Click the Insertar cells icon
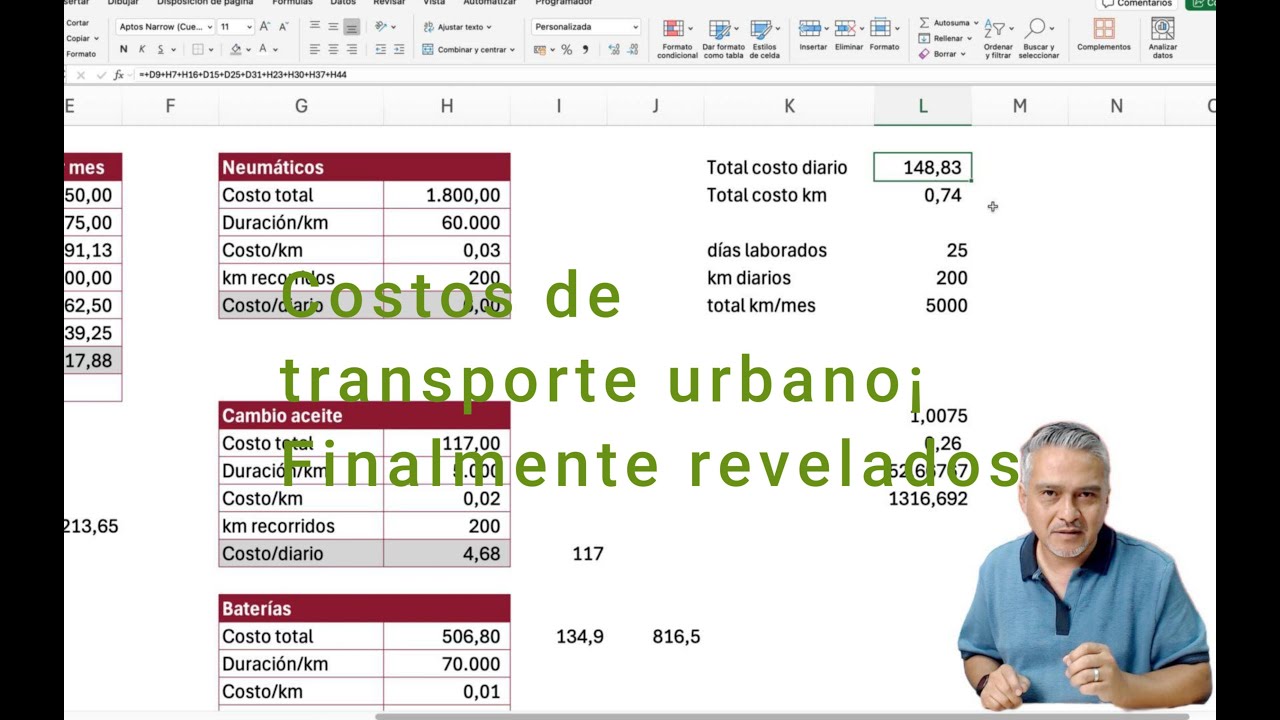The height and width of the screenshot is (720, 1280). tap(813, 34)
